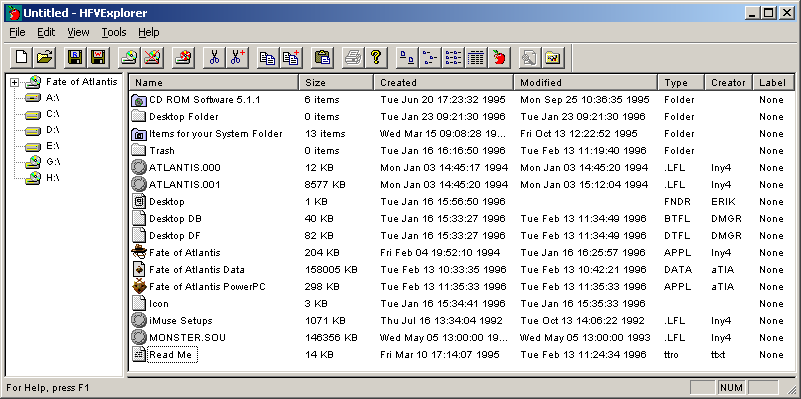Image resolution: width=801 pixels, height=399 pixels.
Task: Sort by the Modified column header
Action: coord(585,82)
